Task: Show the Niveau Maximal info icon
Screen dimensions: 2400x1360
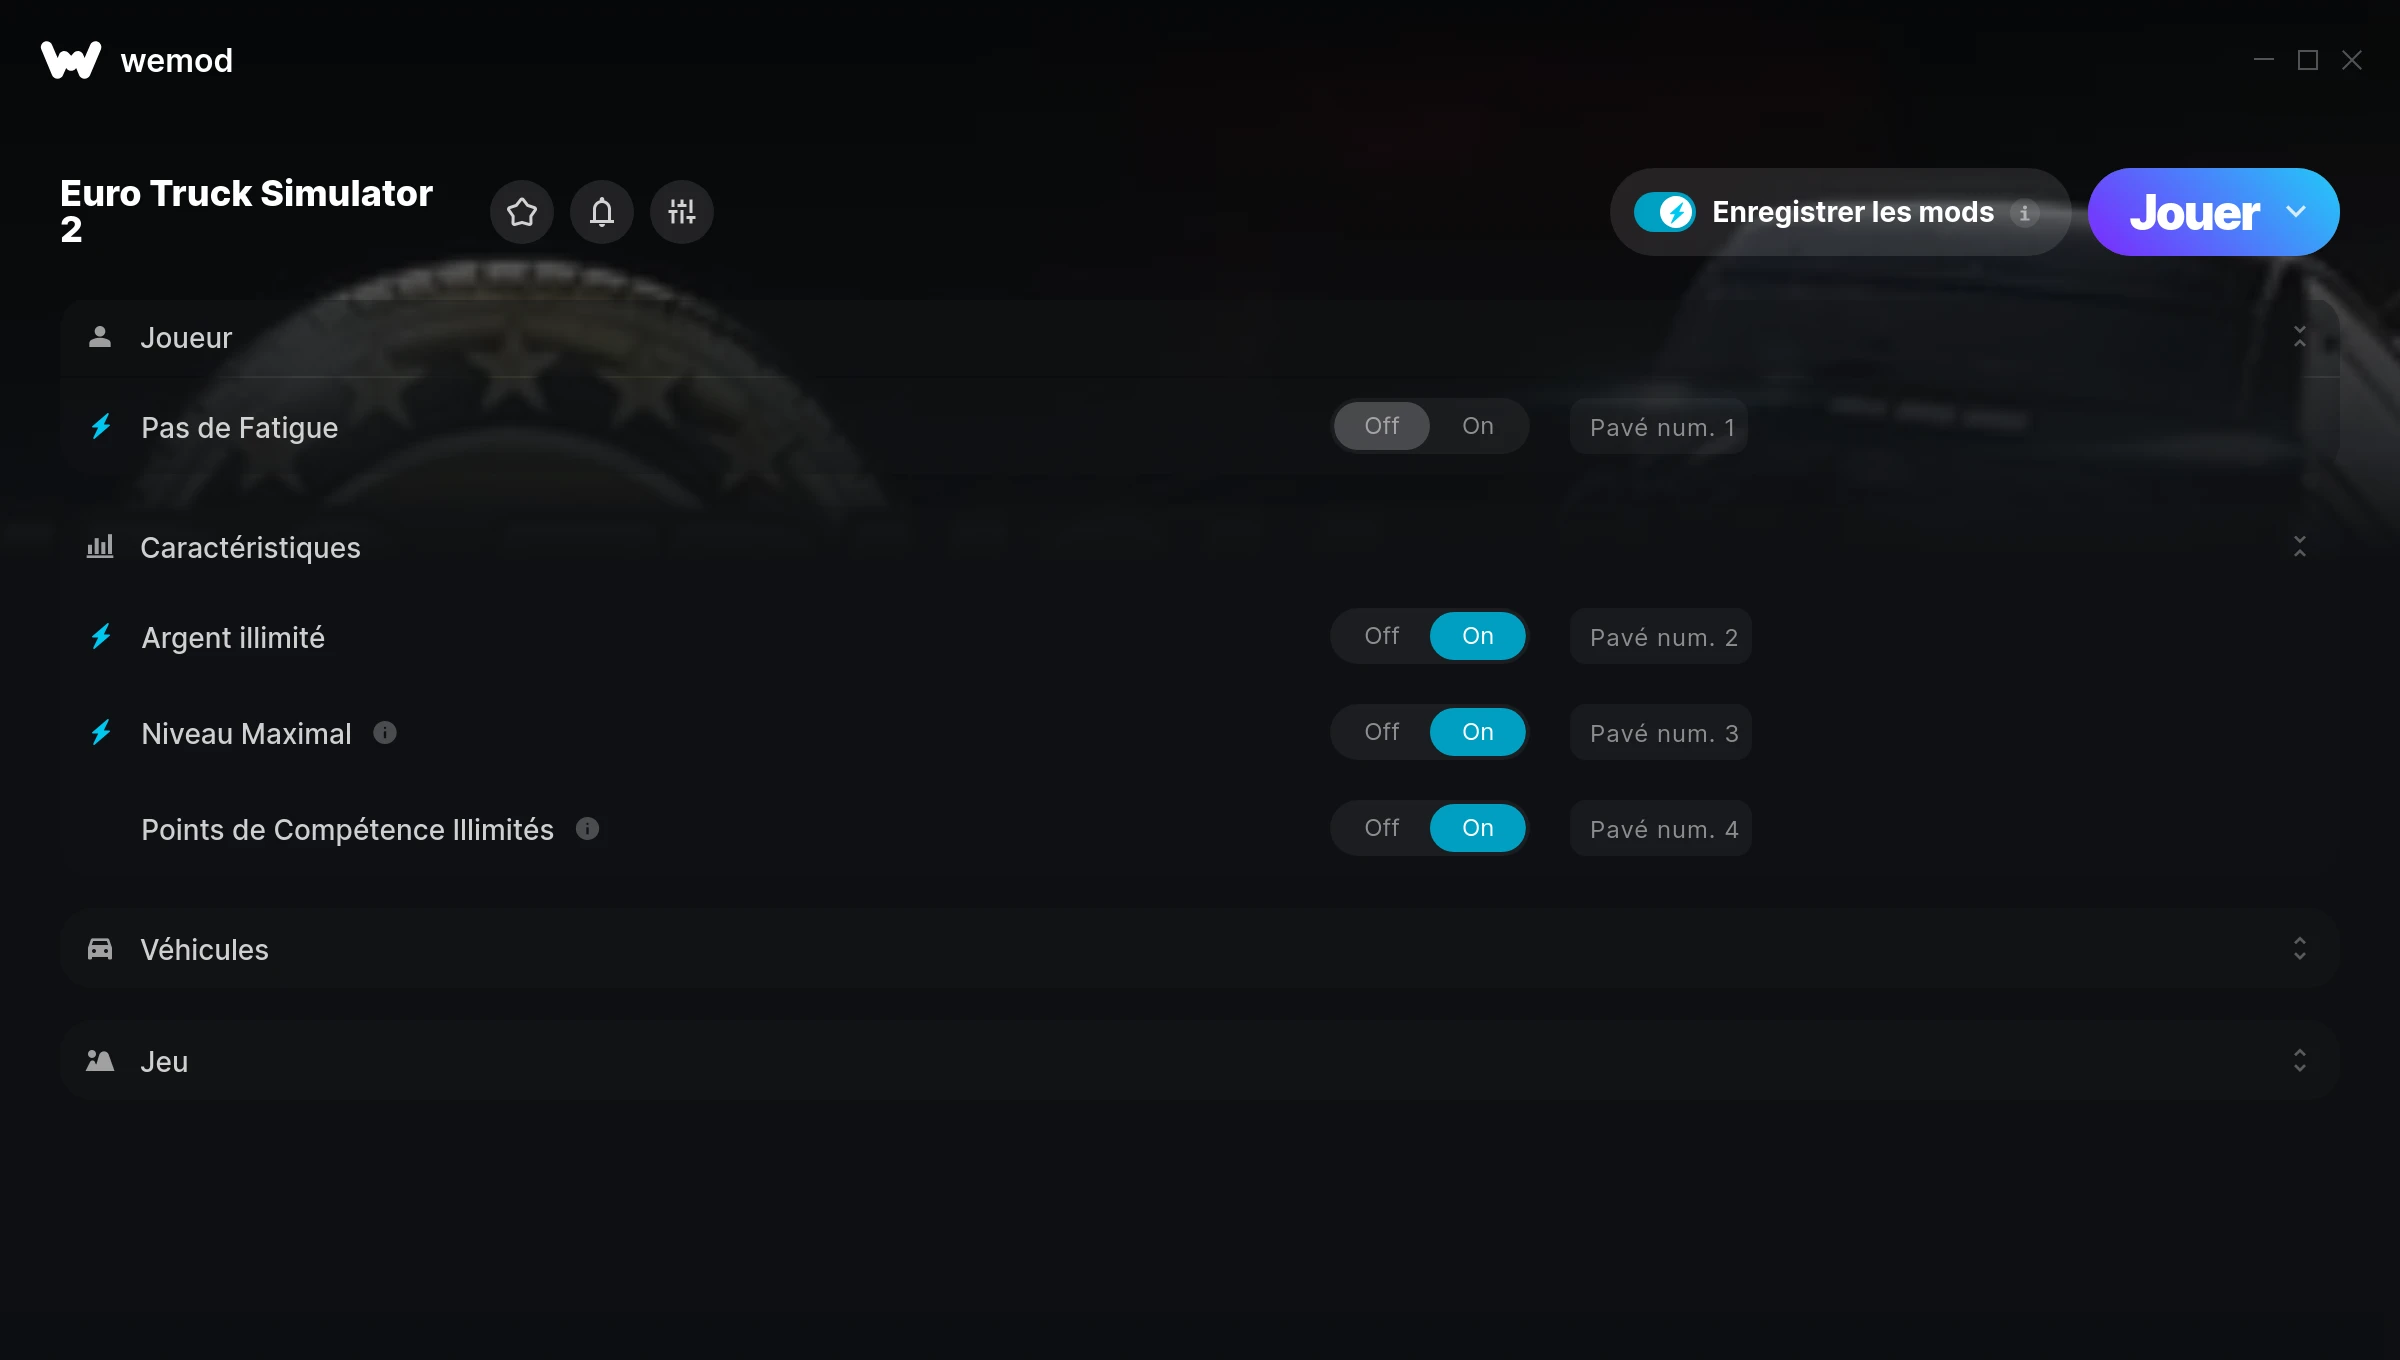Action: pos(385,733)
